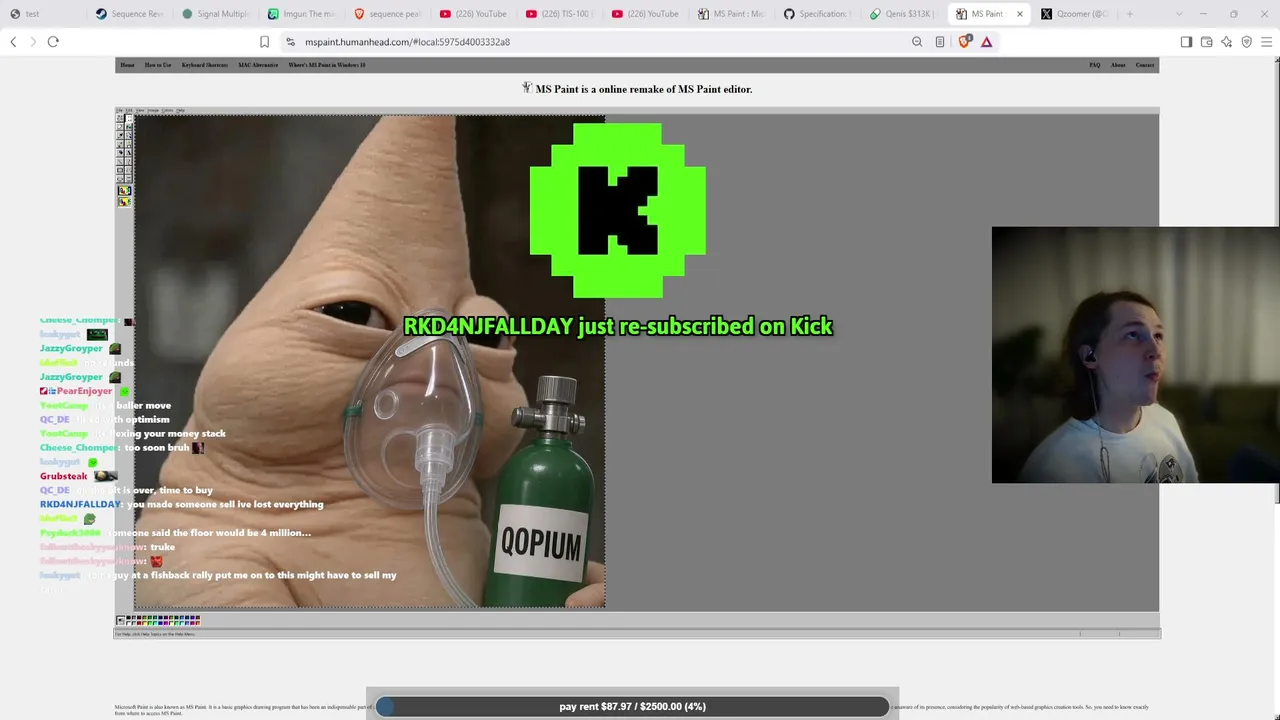Toggle the browser sidebar panel
The height and width of the screenshot is (720, 1280).
1186,42
